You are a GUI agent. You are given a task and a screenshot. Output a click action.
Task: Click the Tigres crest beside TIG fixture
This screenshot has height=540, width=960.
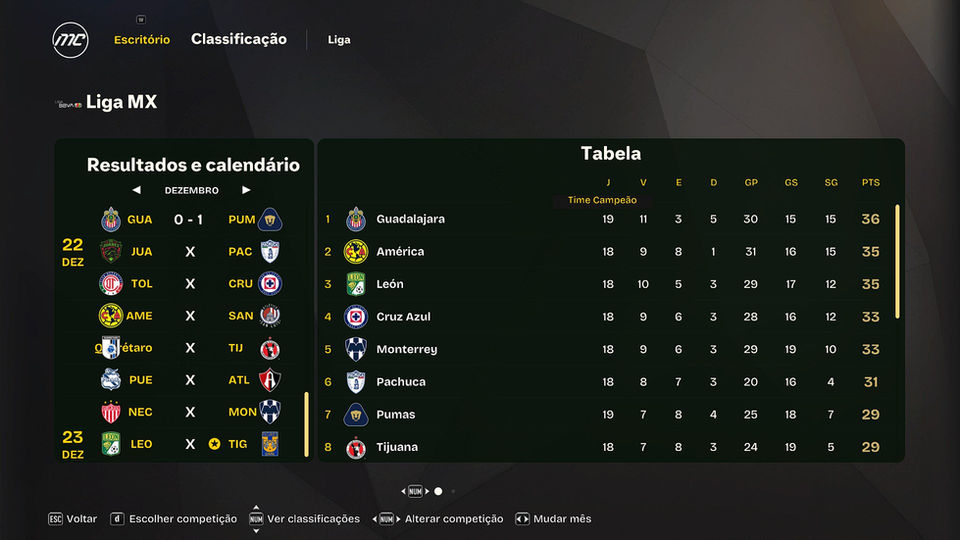(269, 444)
